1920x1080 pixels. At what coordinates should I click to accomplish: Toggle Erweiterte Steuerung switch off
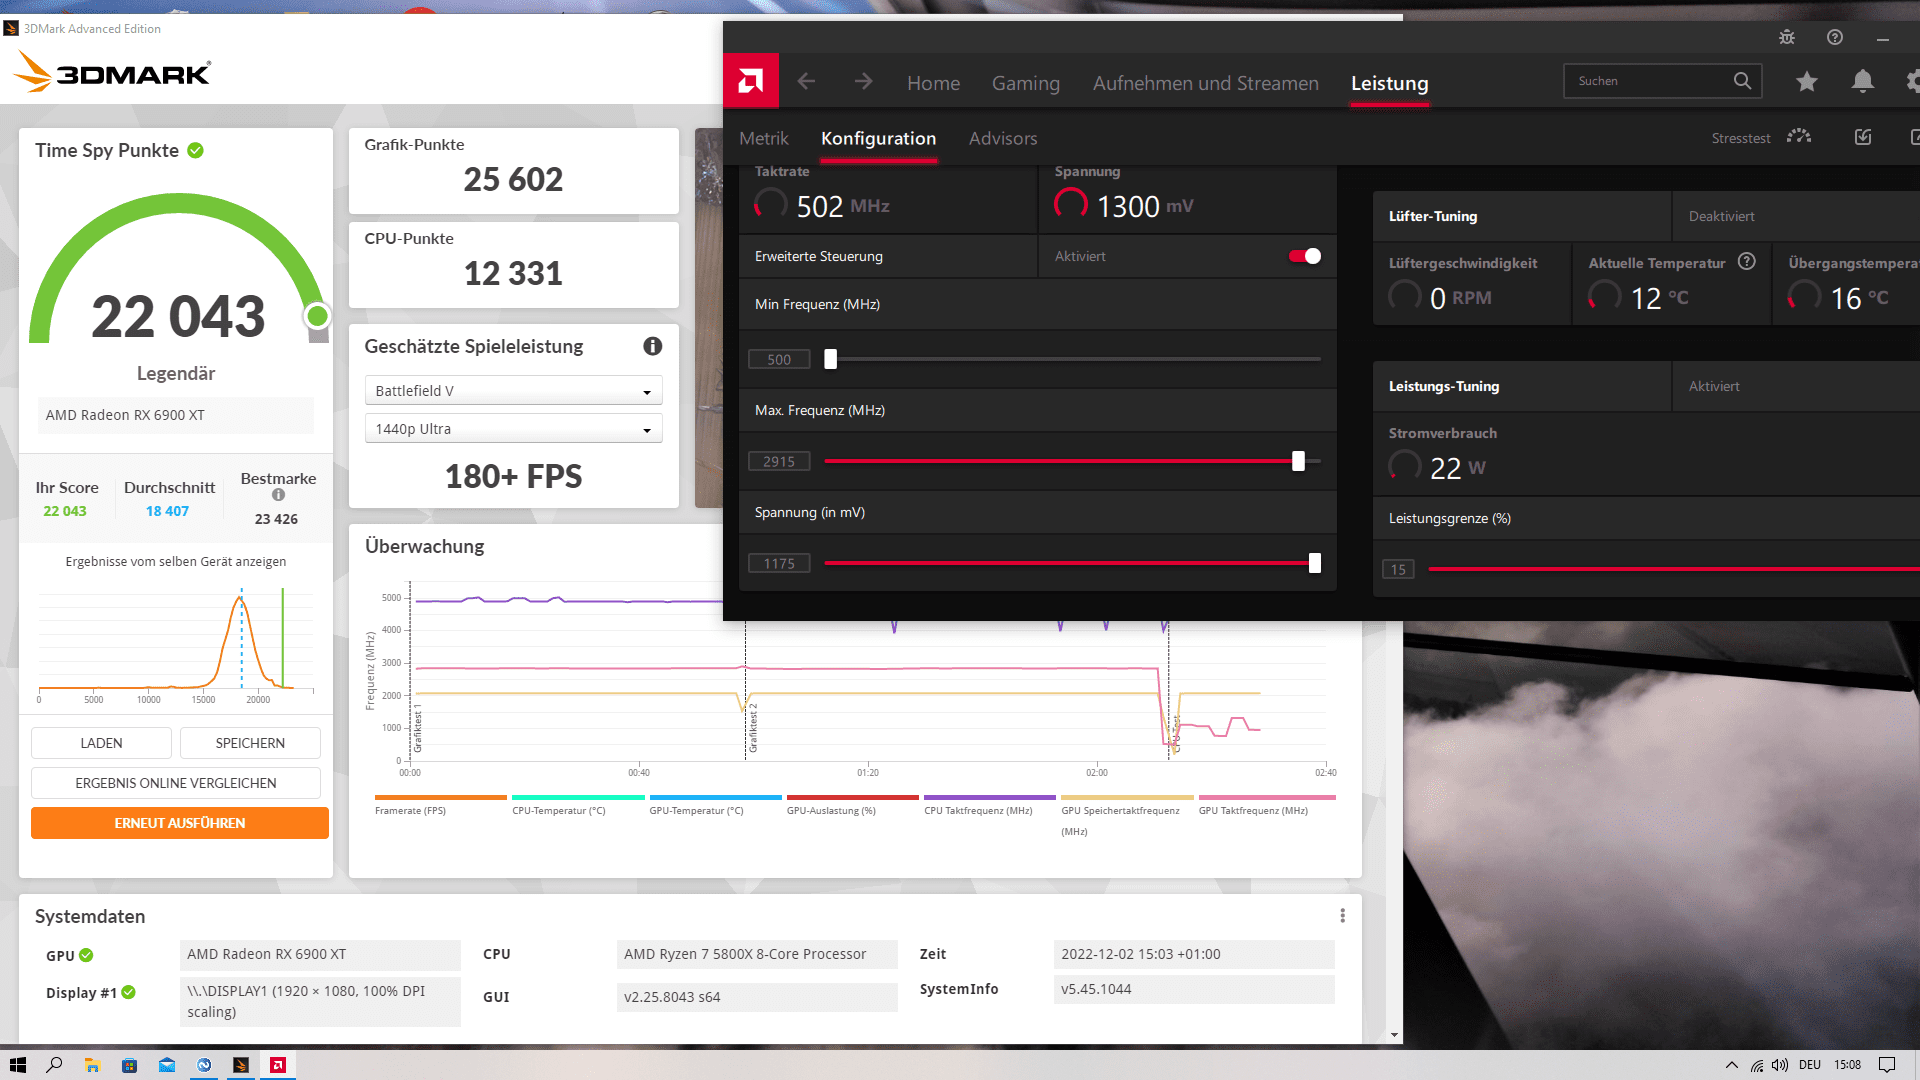1304,256
